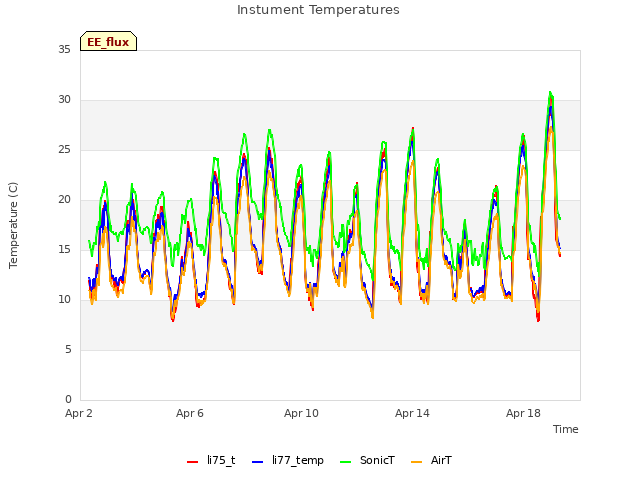The height and width of the screenshot is (480, 640).
Task: Click the Temperature (C) axis label
Action: tap(13, 225)
